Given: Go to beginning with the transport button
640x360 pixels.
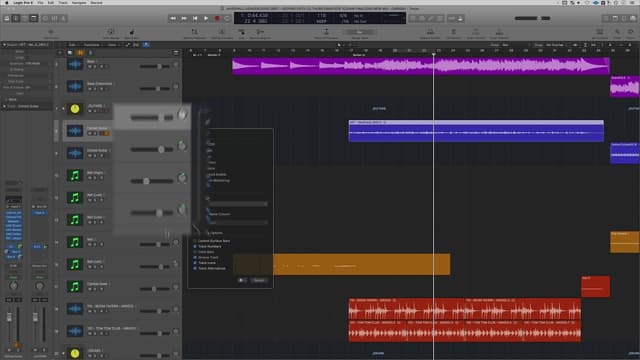Looking at the screenshot, I should tap(195, 18).
